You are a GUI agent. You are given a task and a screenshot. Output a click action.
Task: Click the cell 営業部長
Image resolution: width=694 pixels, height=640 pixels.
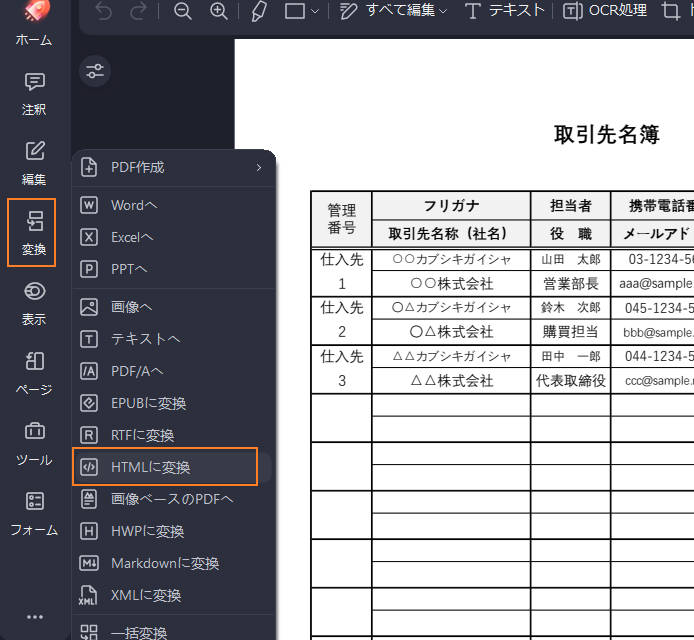pos(571,284)
